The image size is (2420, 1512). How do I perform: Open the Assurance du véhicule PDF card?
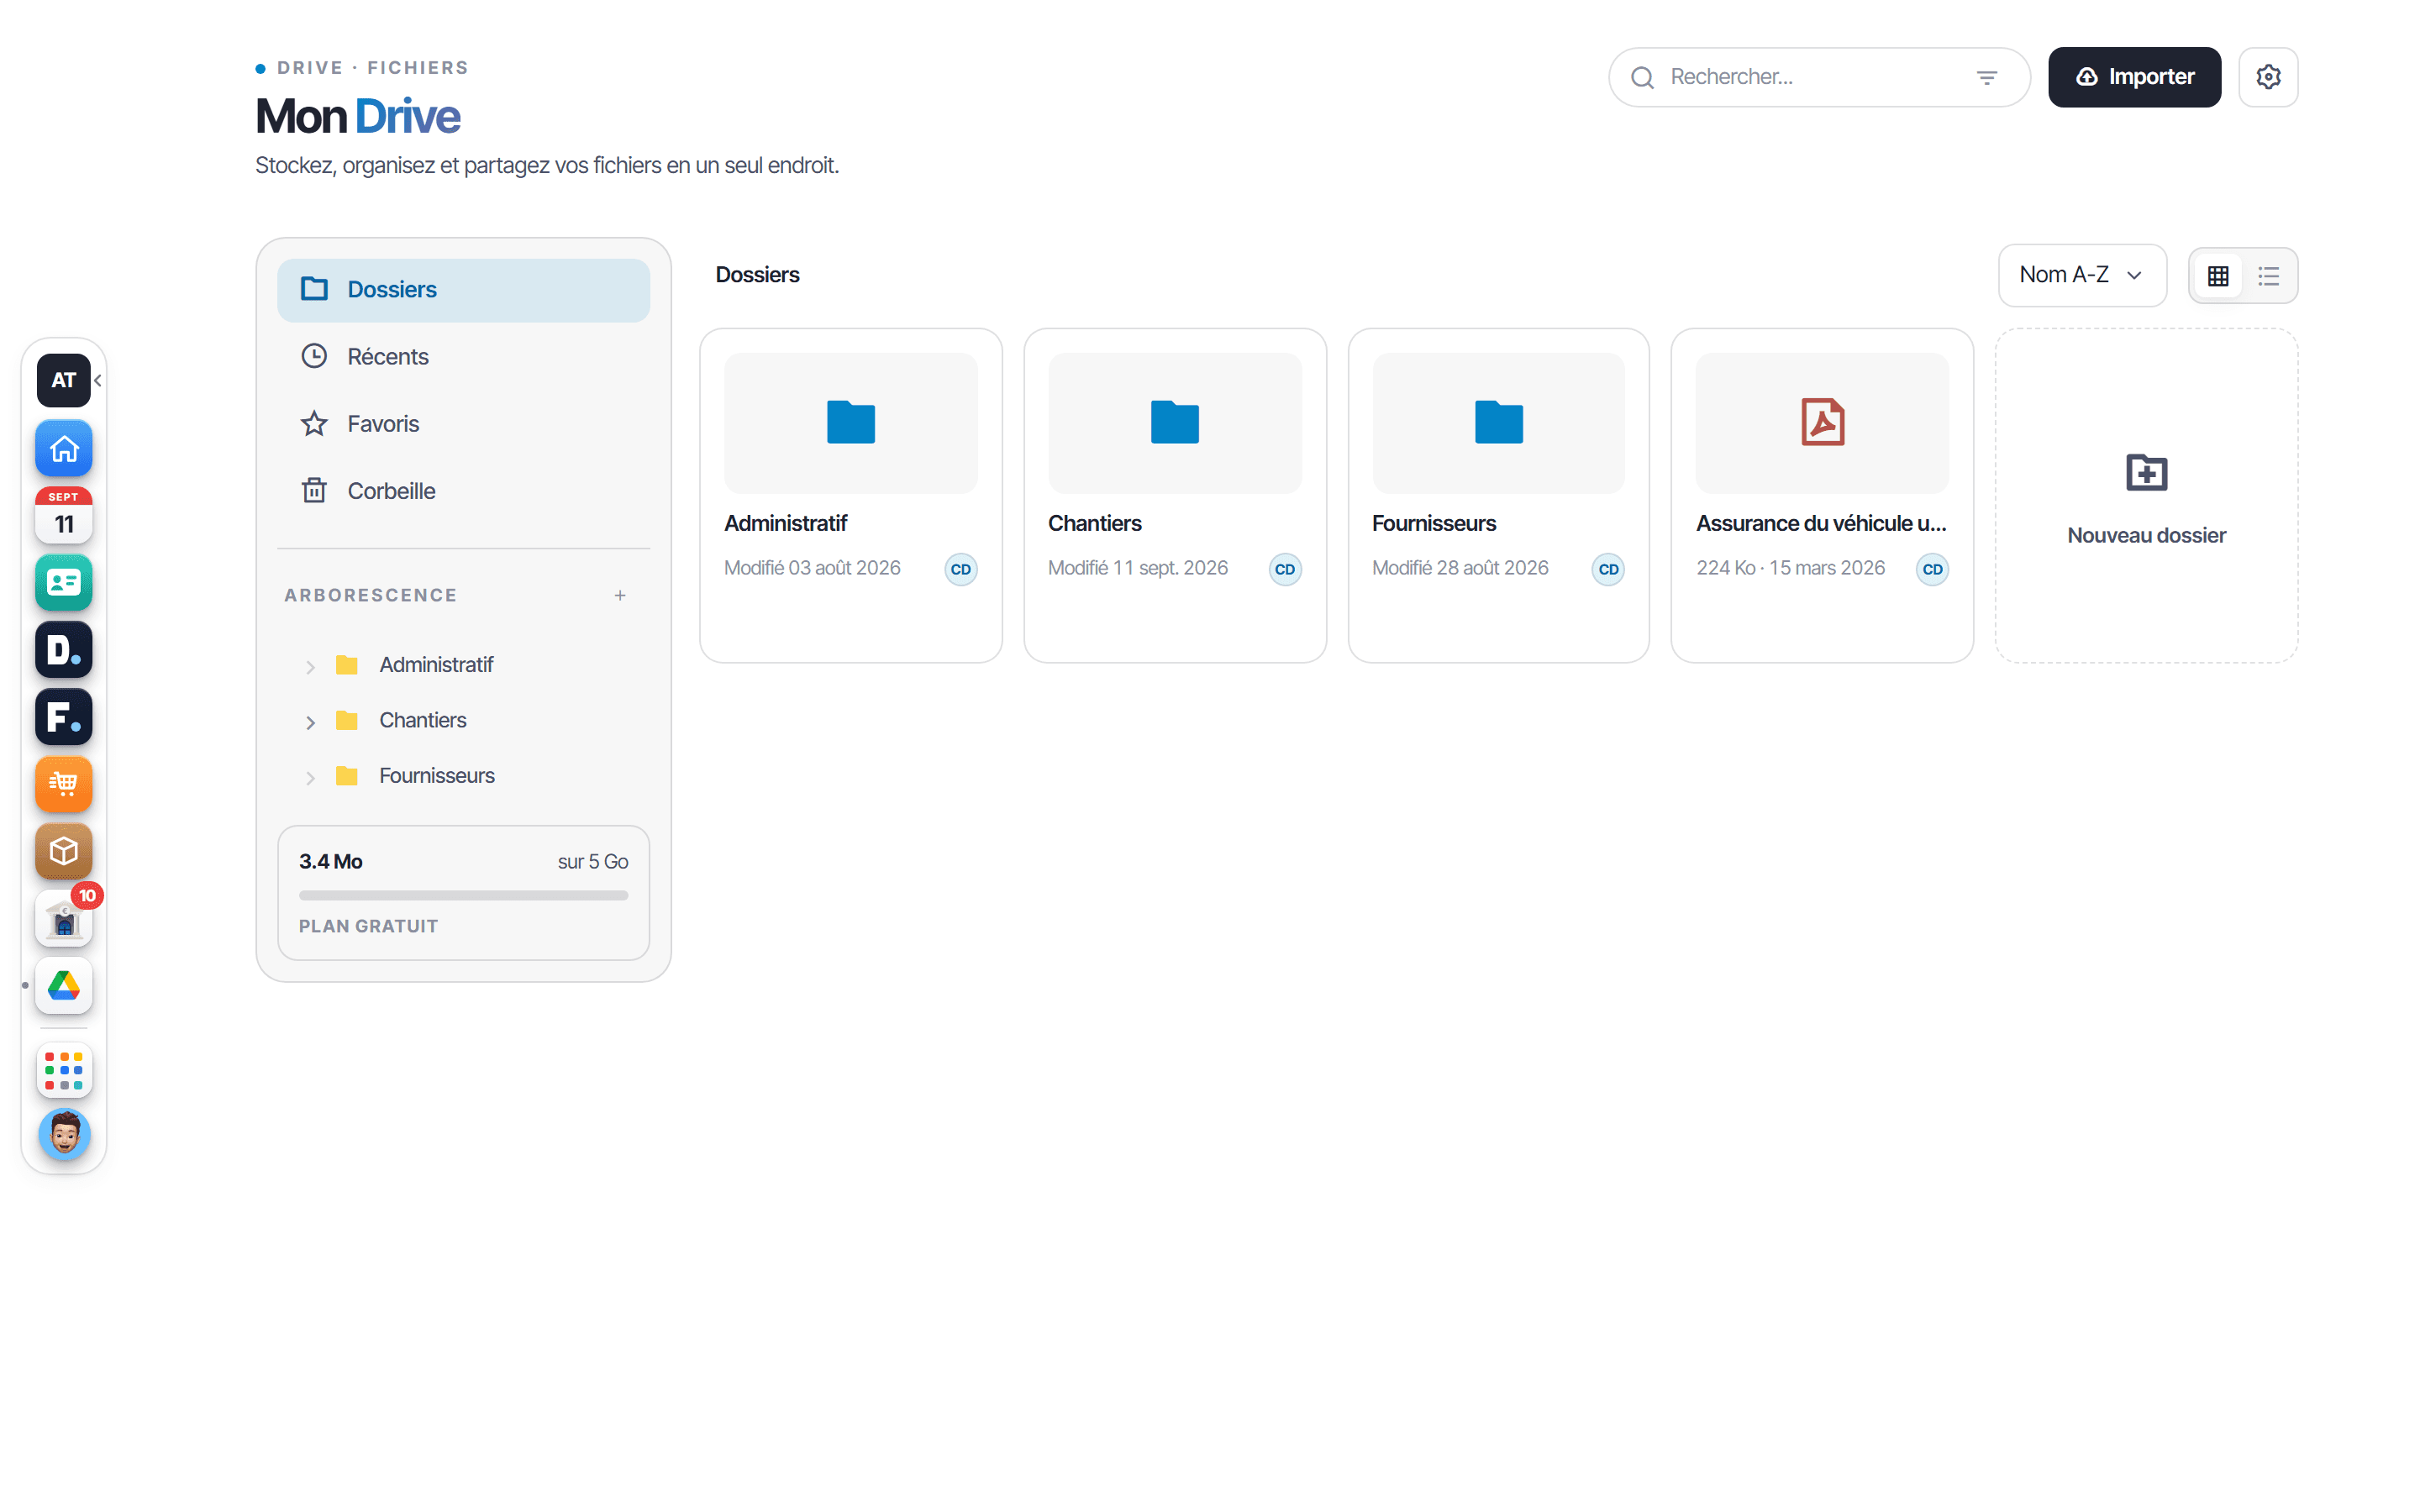pyautogui.click(x=1822, y=495)
